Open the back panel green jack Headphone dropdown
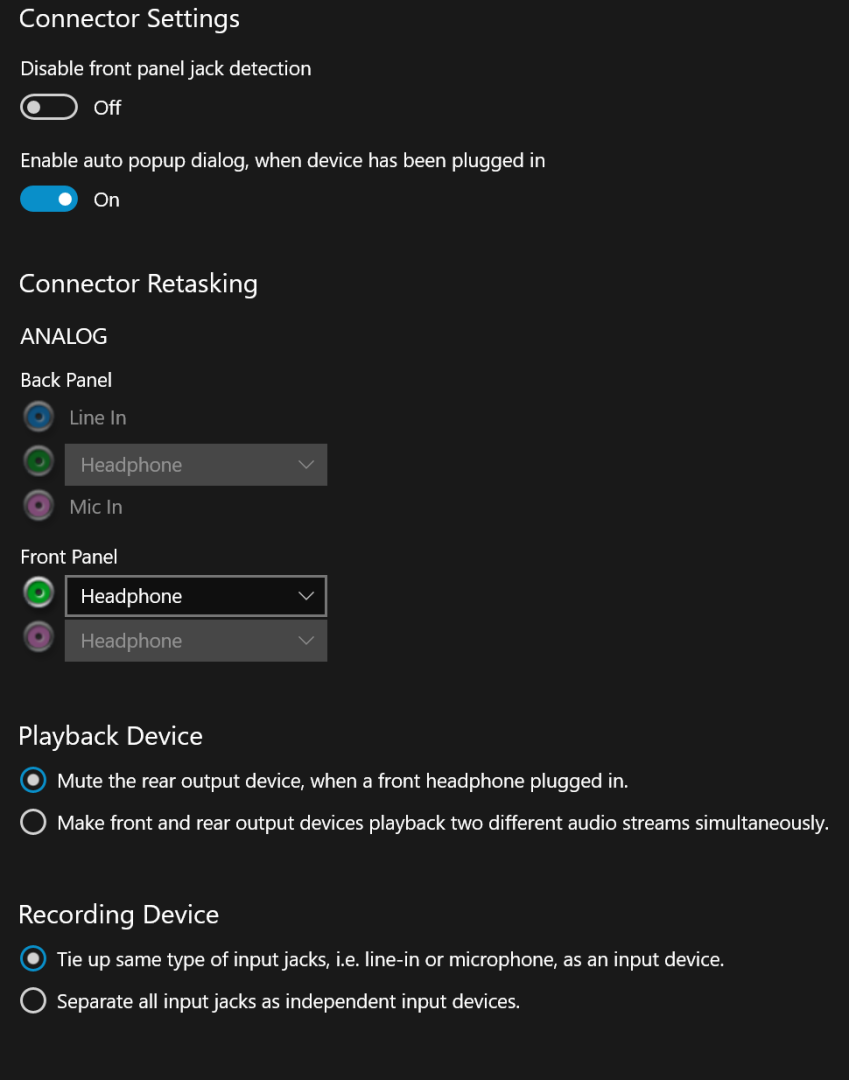849x1080 pixels. tap(196, 465)
